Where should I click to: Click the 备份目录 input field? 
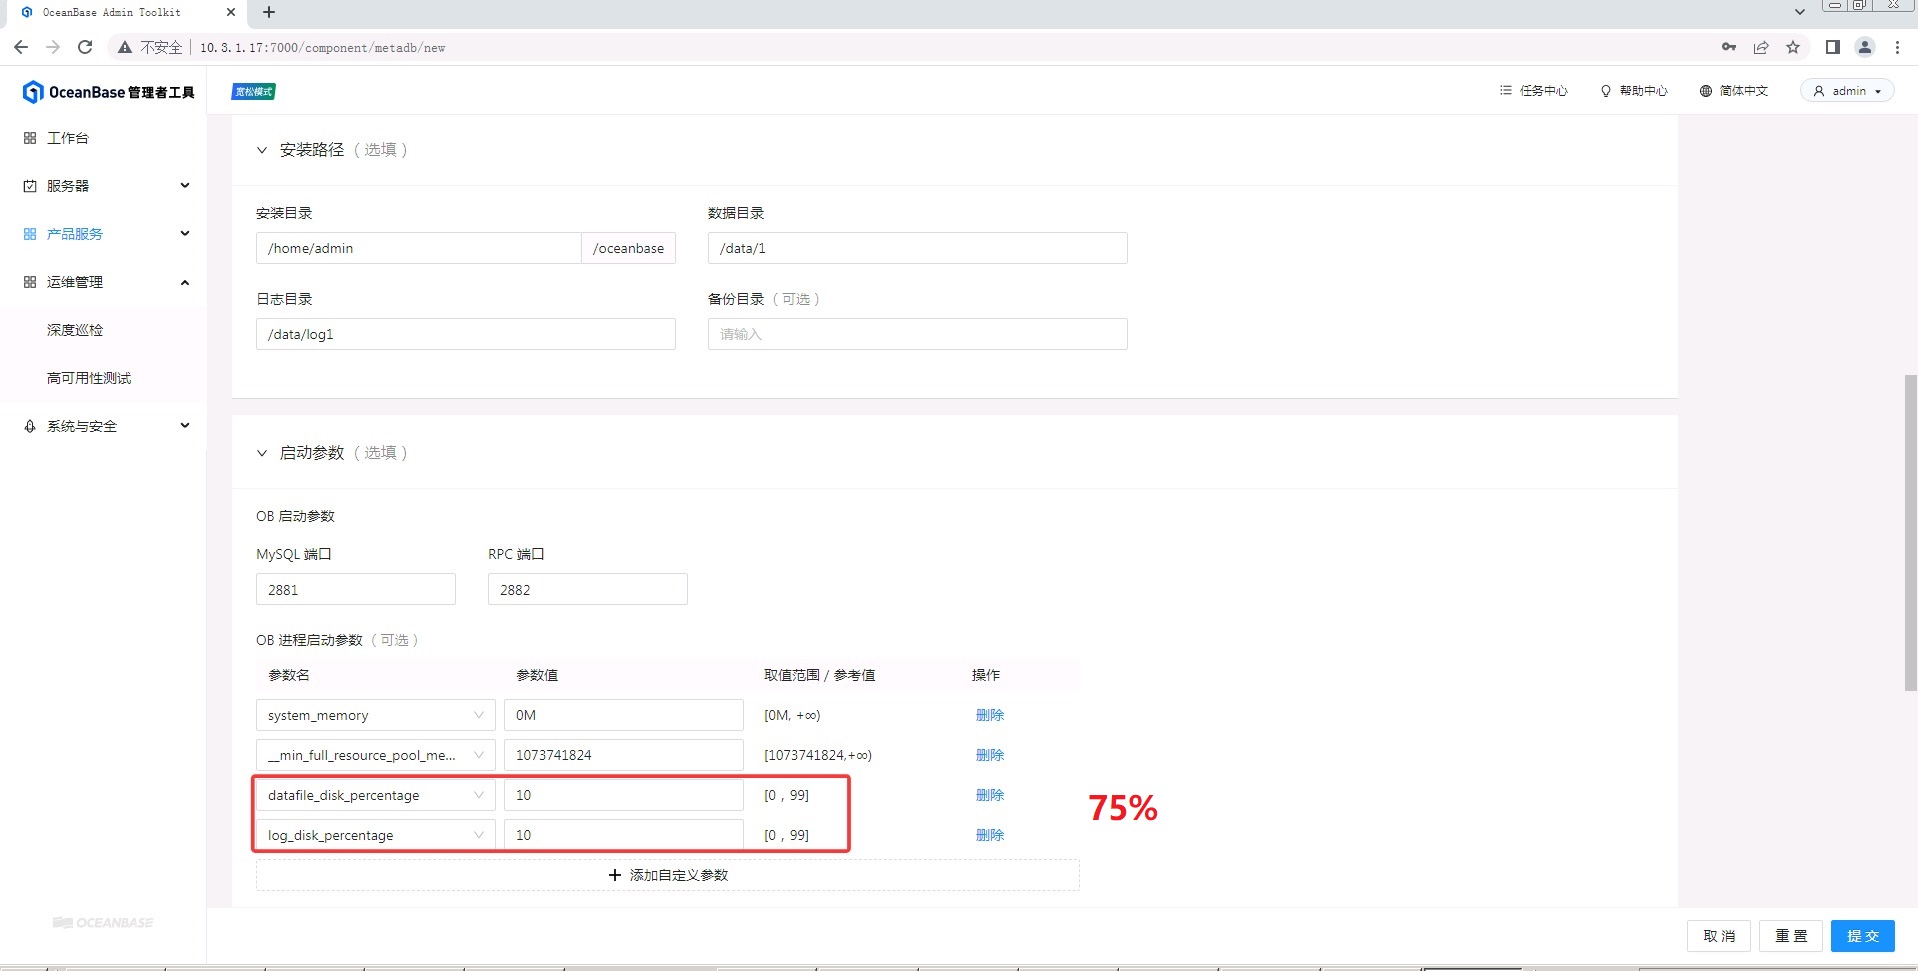[x=918, y=334]
